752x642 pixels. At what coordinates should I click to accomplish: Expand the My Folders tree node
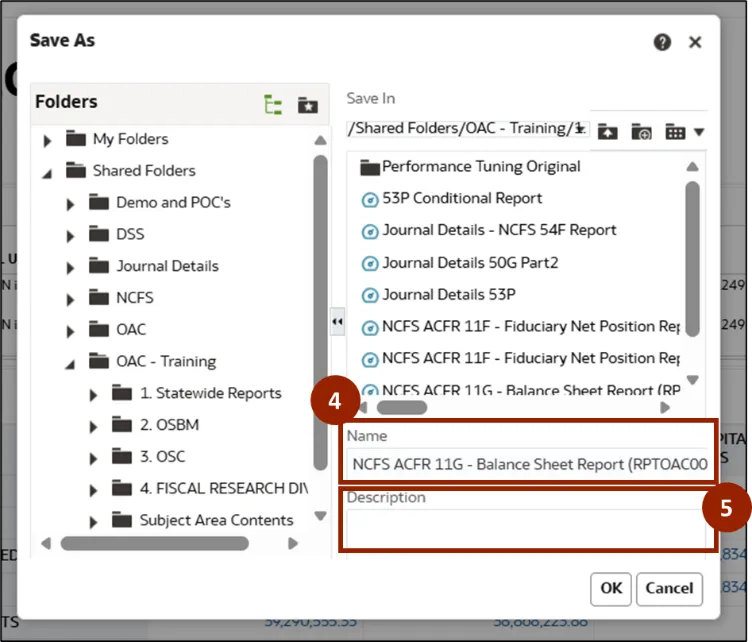[x=47, y=140]
